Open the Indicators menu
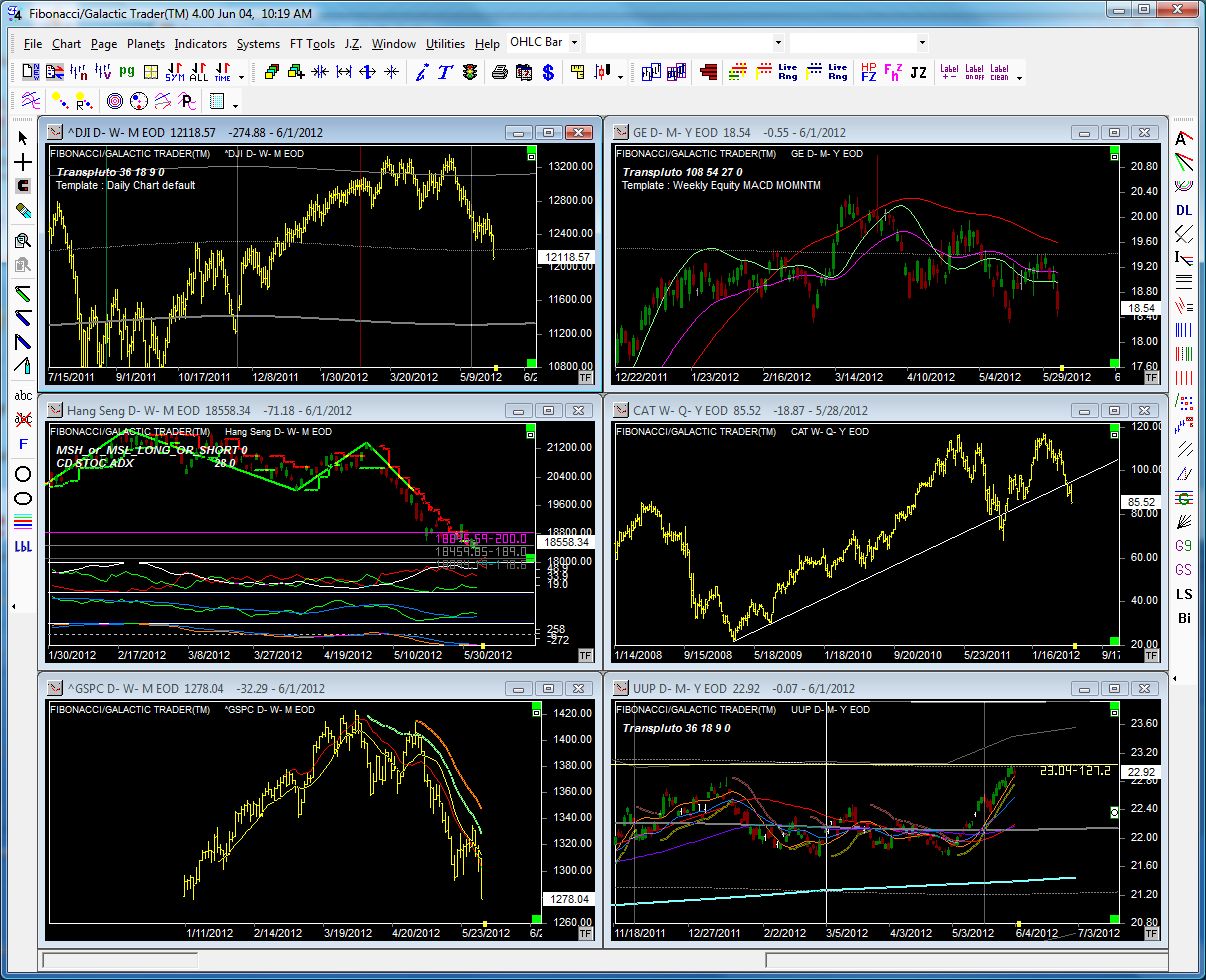The width and height of the screenshot is (1206, 980). pyautogui.click(x=200, y=43)
